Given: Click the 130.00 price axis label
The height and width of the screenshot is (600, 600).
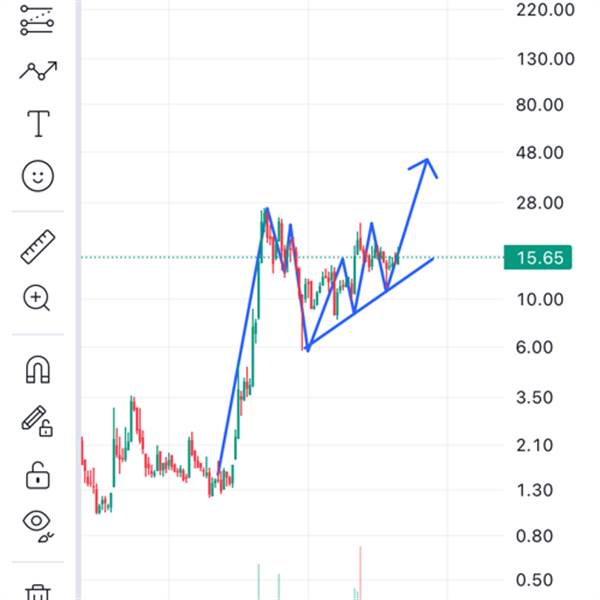Looking at the screenshot, I should pos(545,59).
